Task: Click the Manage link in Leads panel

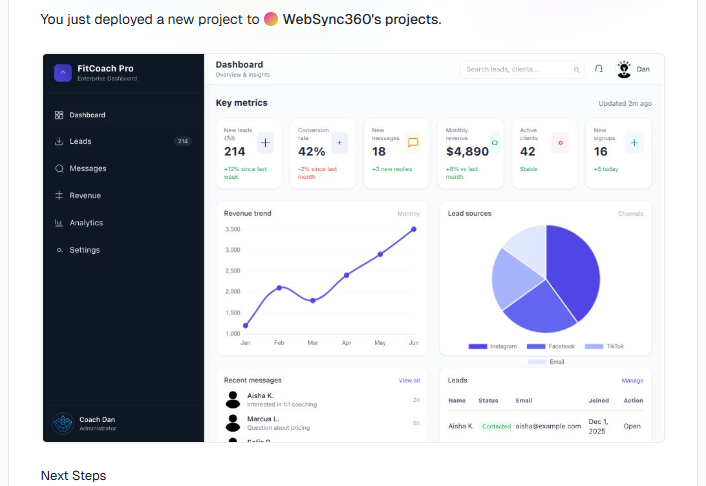Action: click(632, 381)
